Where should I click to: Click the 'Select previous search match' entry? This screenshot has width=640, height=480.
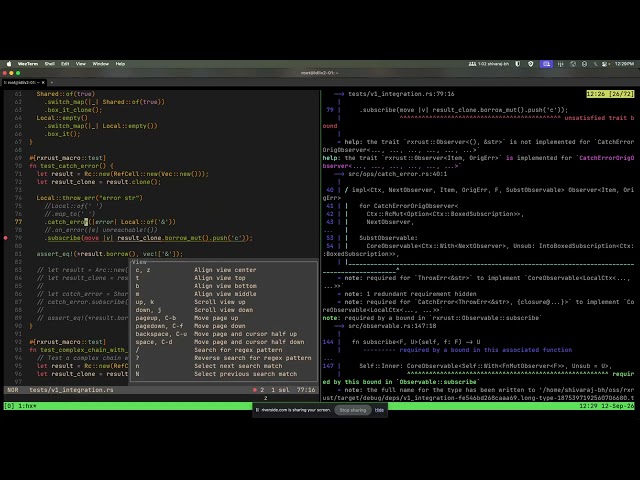[x=245, y=374]
